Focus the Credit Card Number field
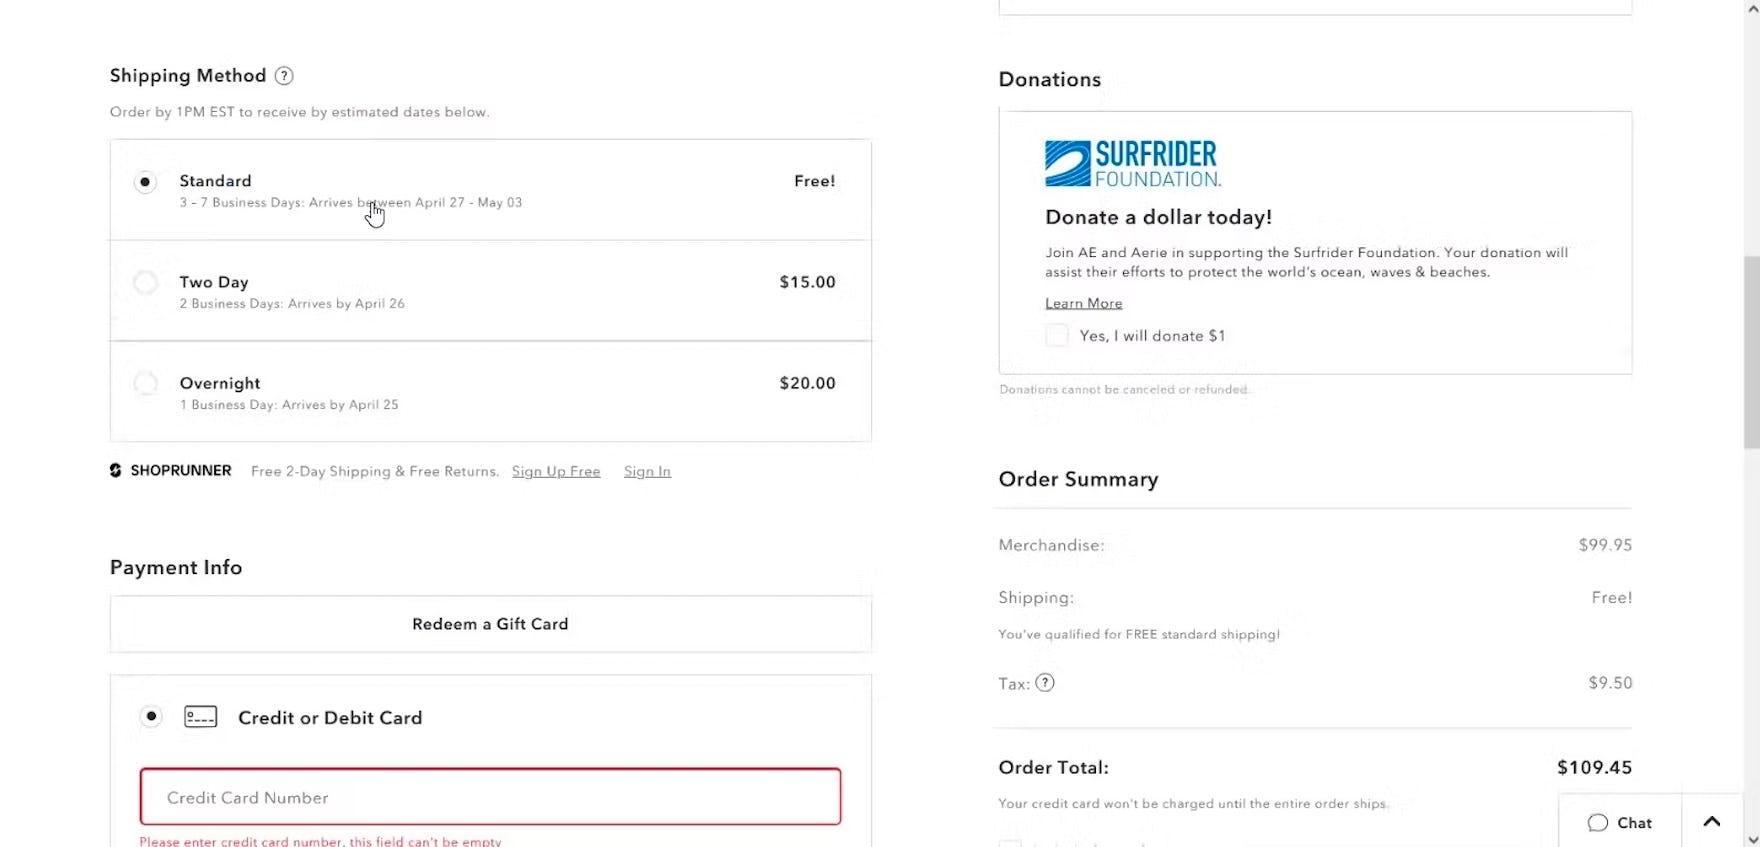The height and width of the screenshot is (847, 1760). [x=490, y=797]
